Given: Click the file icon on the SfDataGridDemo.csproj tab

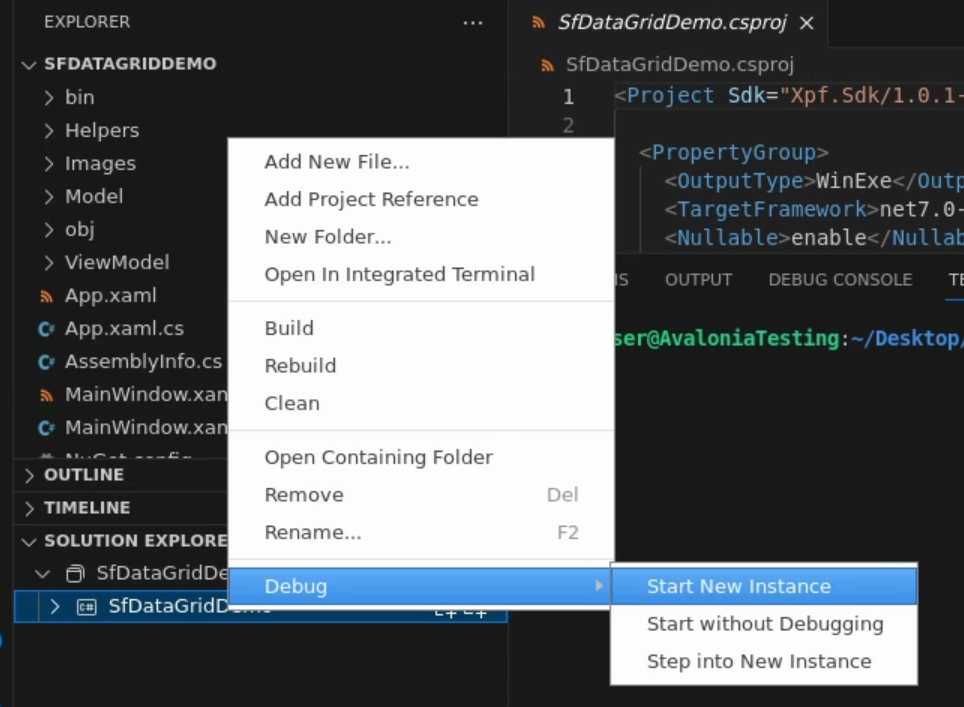Looking at the screenshot, I should point(539,22).
